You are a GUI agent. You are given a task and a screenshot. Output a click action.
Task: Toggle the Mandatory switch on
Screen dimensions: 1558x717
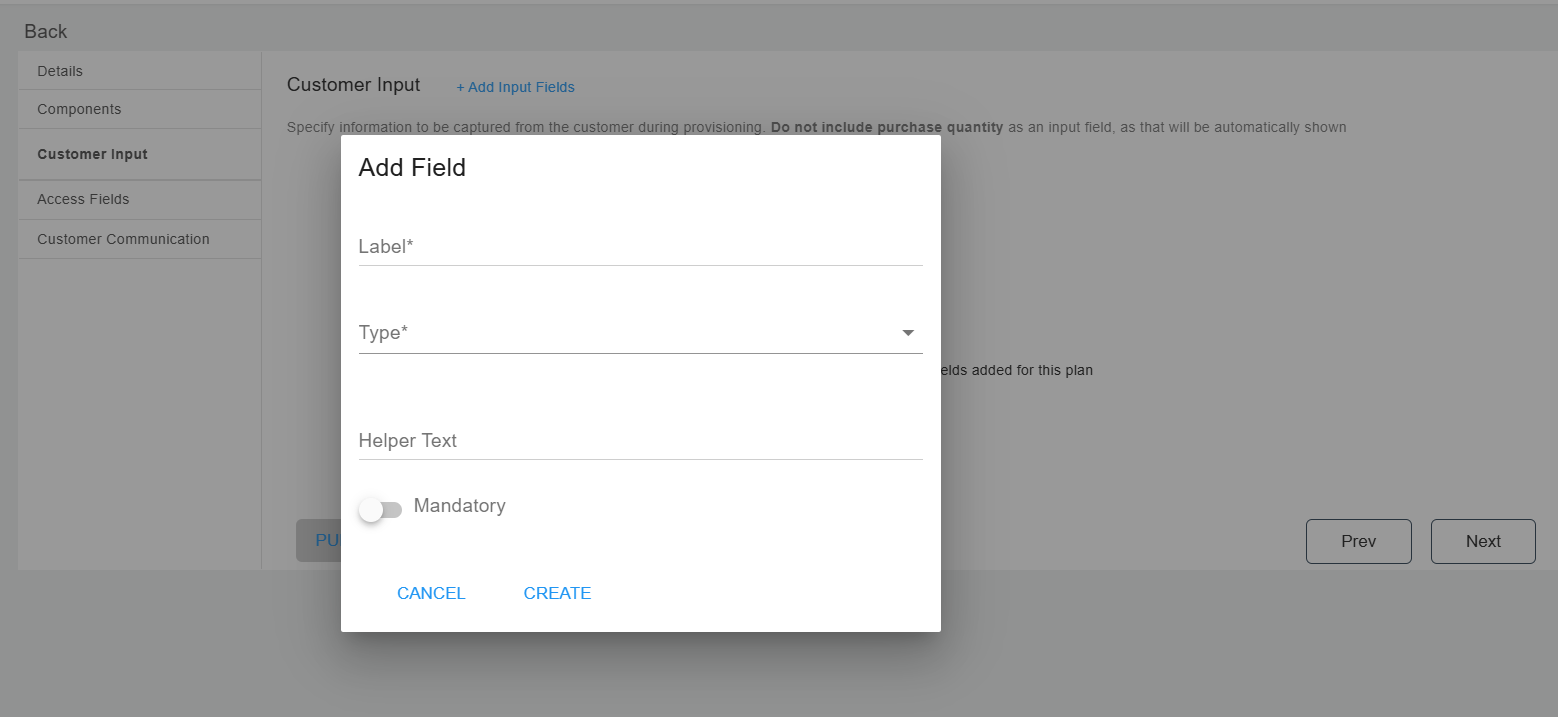(x=380, y=510)
